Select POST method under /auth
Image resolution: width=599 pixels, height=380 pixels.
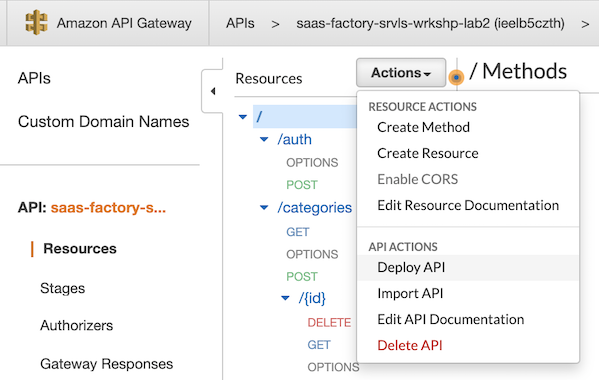coord(302,185)
